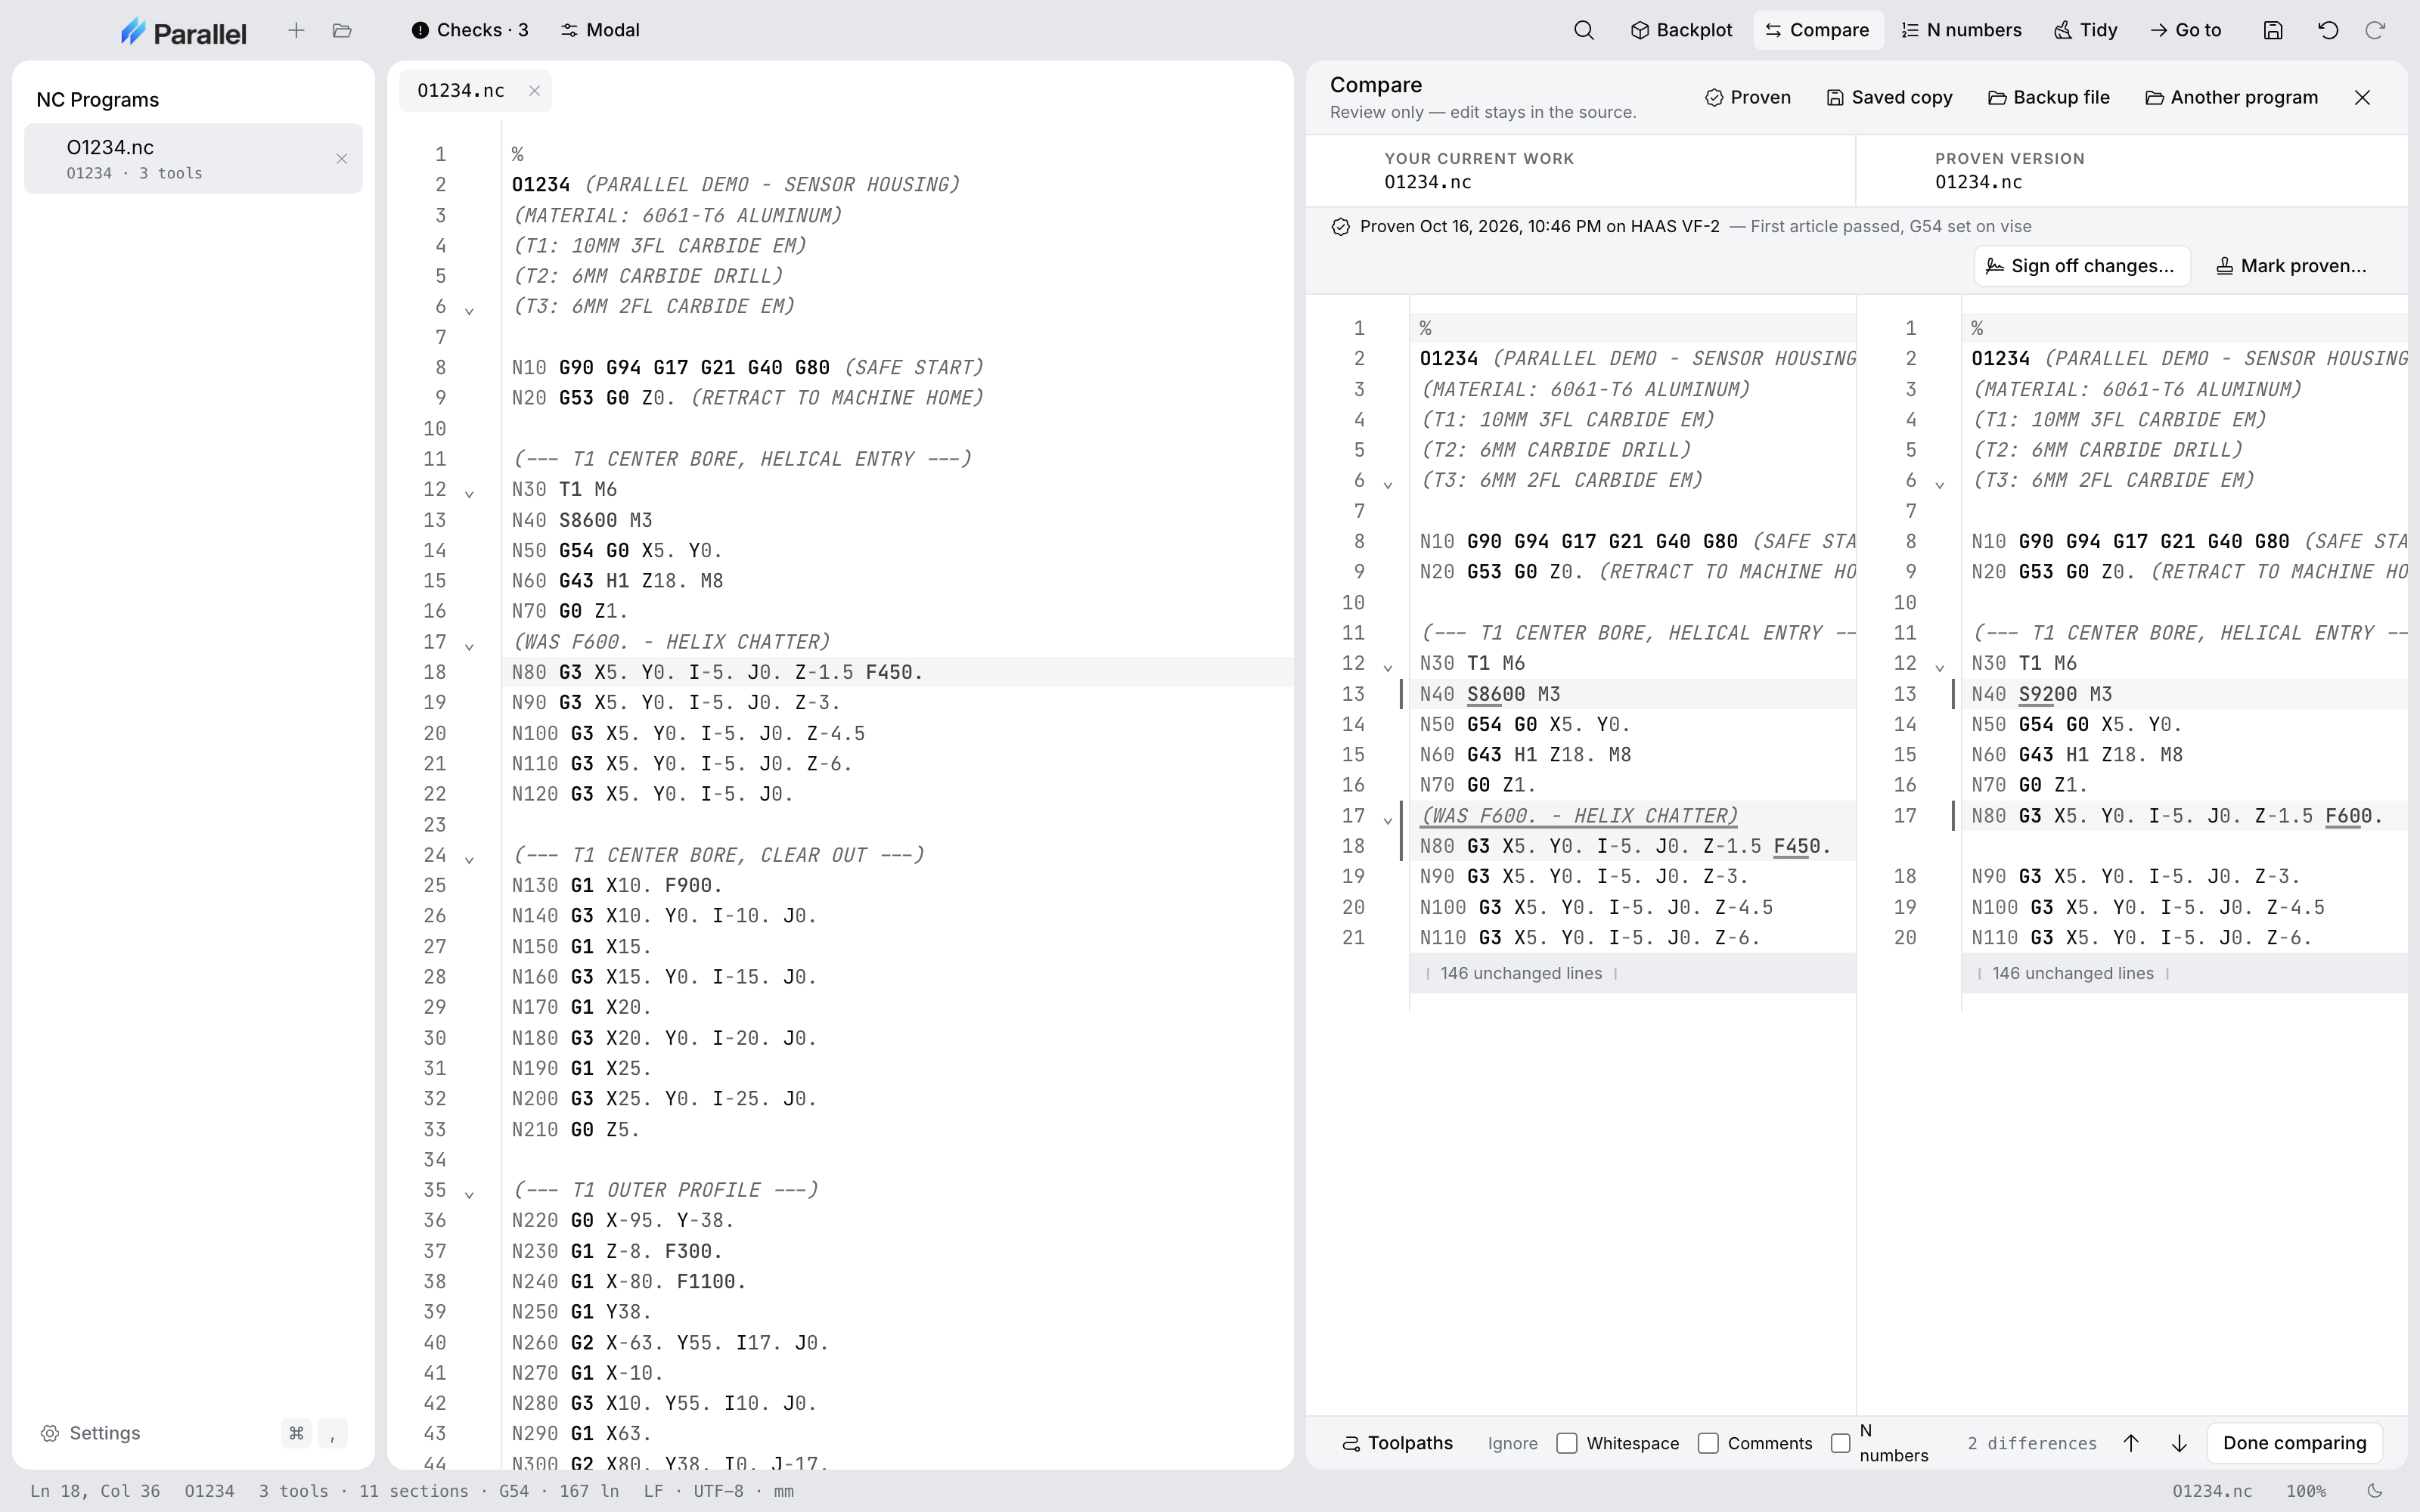The image size is (2420, 1512).
Task: Open the Modal state panel
Action: [x=600, y=30]
